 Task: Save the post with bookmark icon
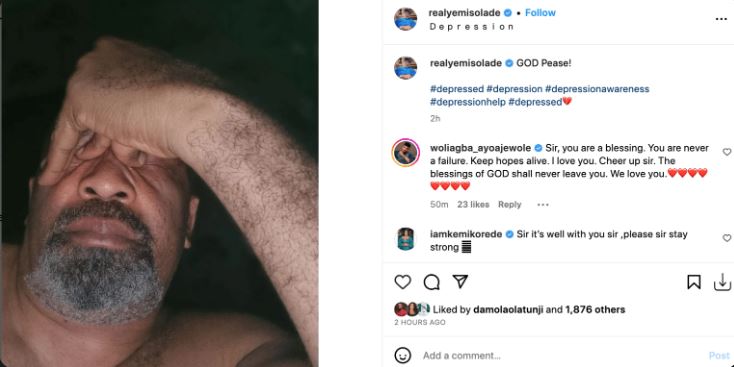pyautogui.click(x=694, y=282)
